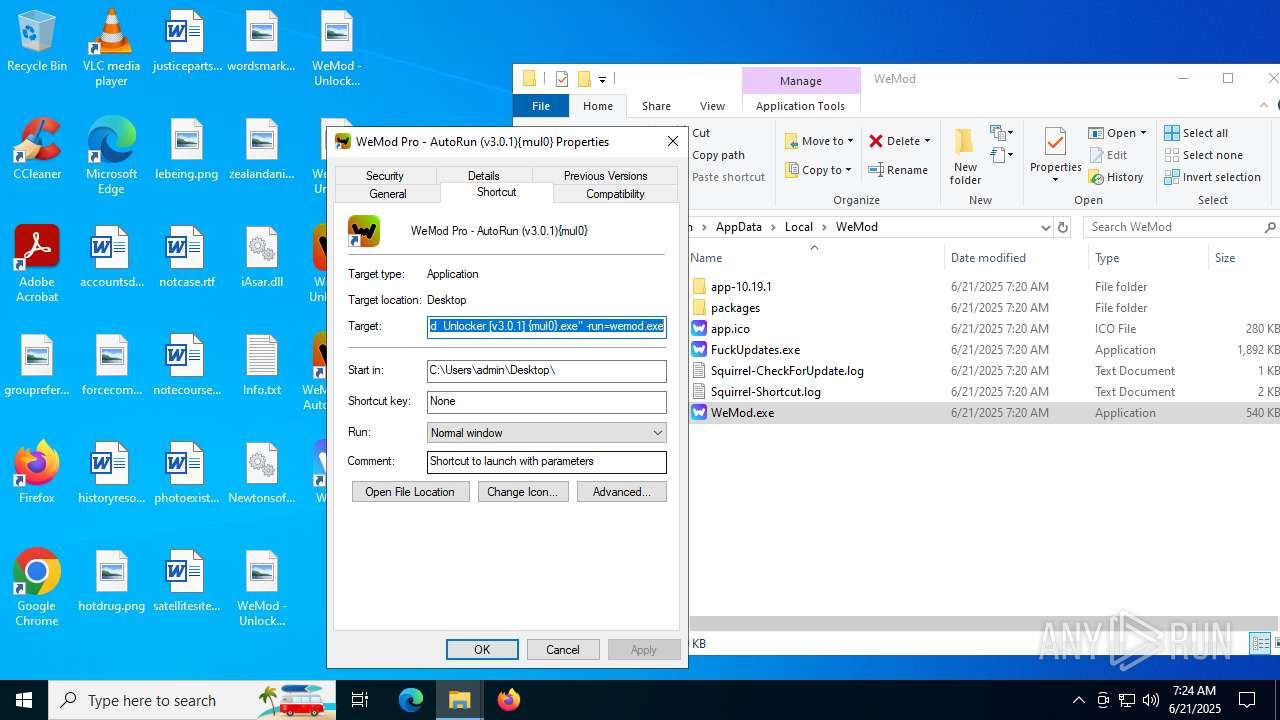
Task: Click the Search WeMod box
Action: click(1182, 227)
